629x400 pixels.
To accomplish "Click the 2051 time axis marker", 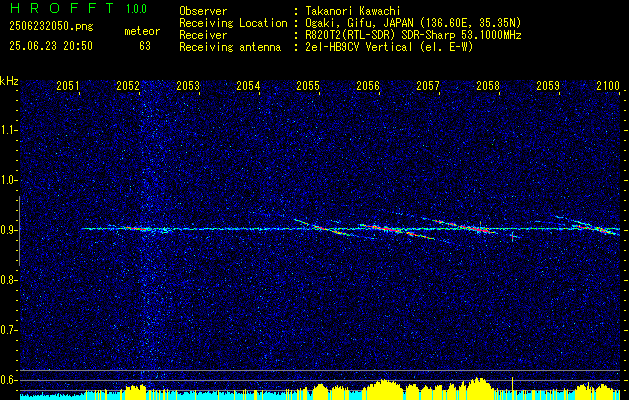I will [68, 85].
